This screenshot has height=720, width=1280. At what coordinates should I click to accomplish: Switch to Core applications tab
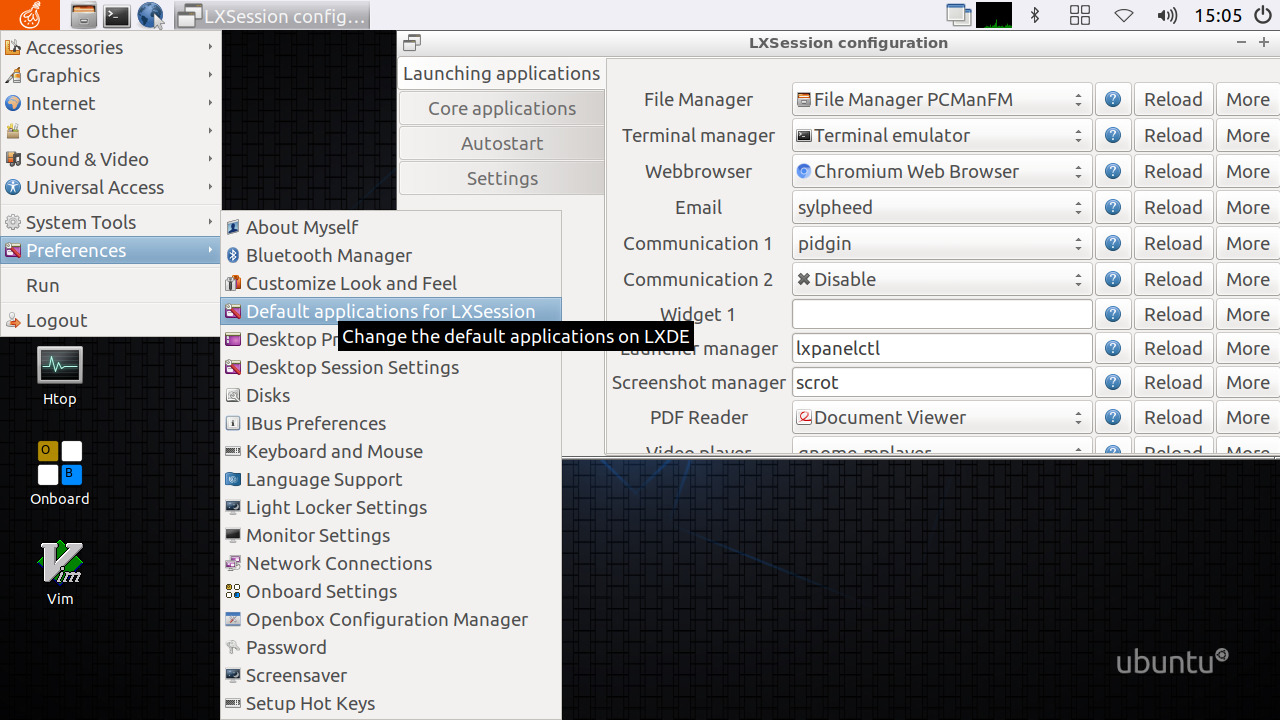click(x=502, y=109)
